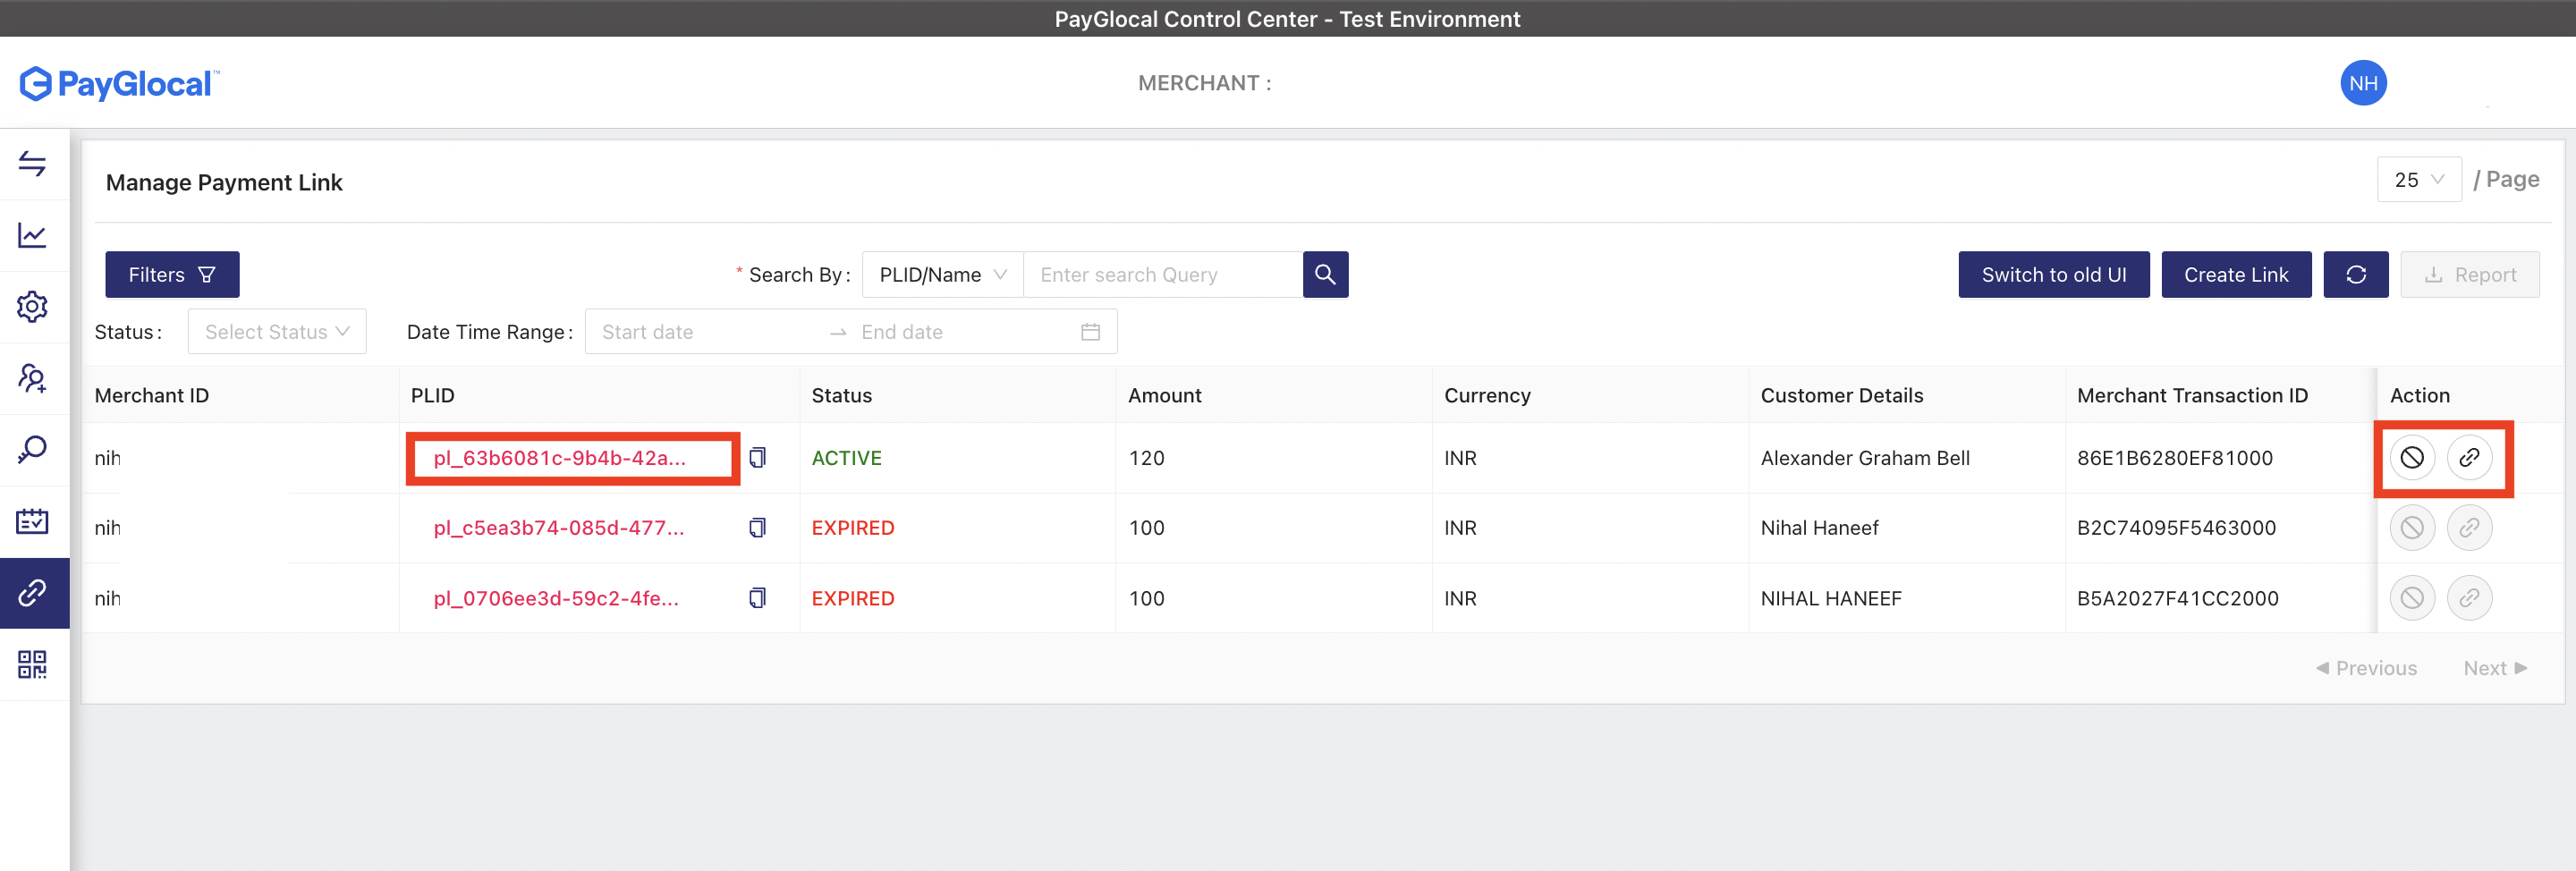Open the analytics line chart sidebar icon

[33, 235]
